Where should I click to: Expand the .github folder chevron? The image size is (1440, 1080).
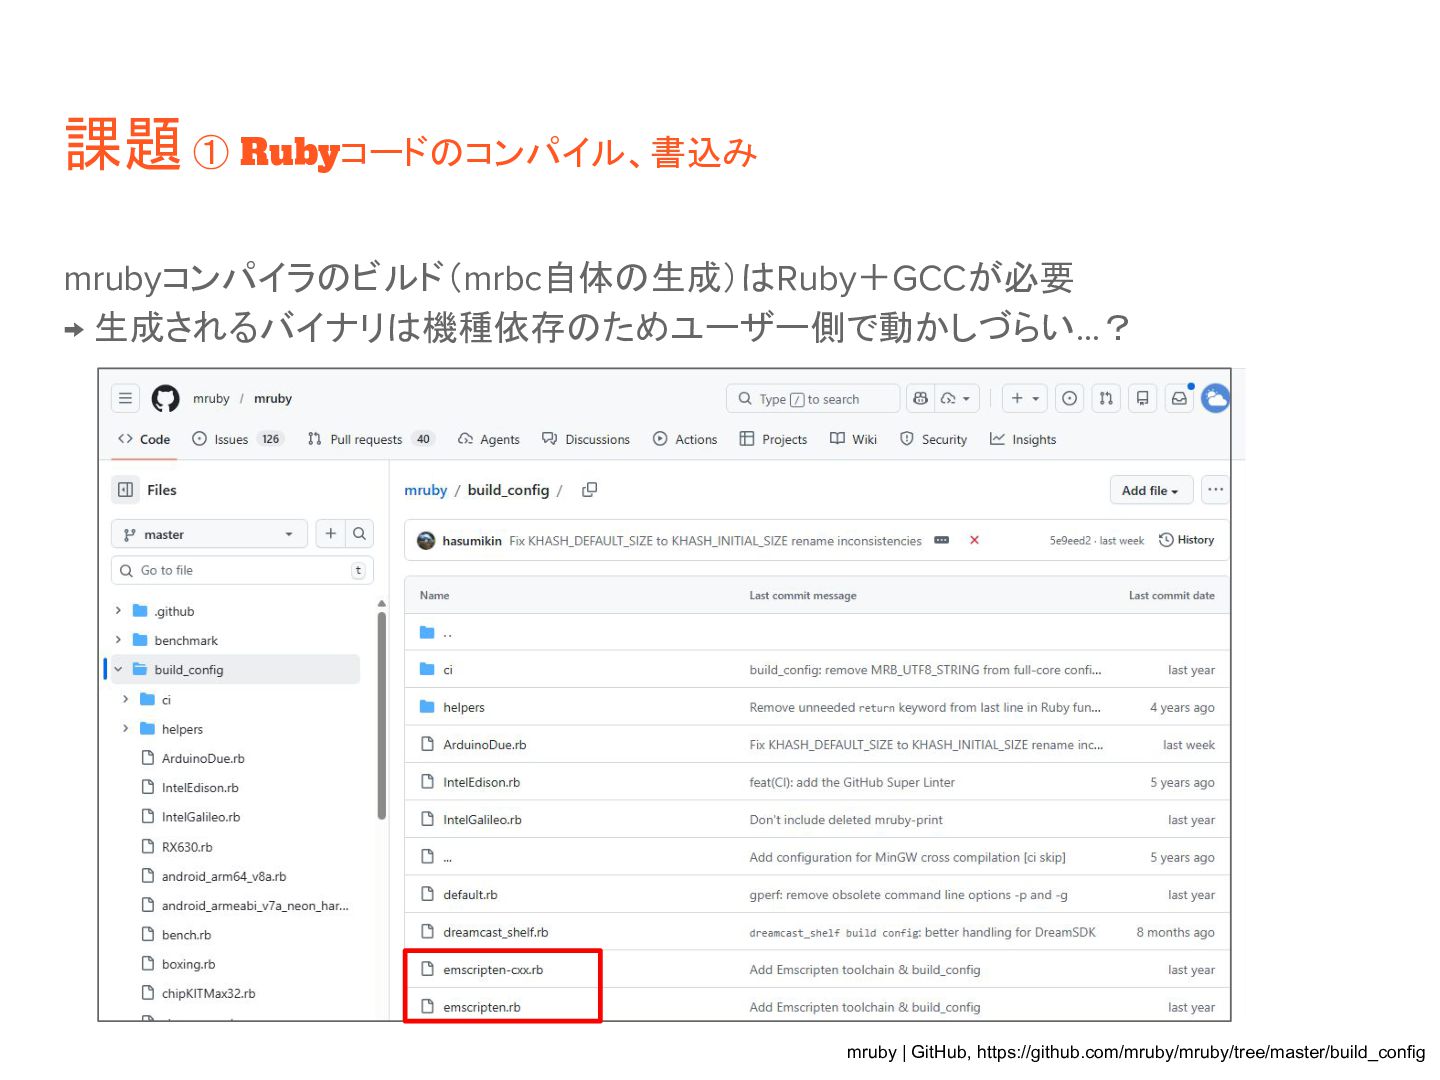point(118,611)
